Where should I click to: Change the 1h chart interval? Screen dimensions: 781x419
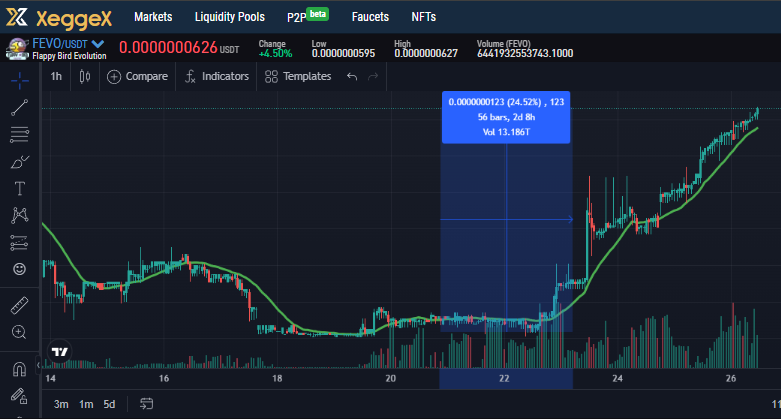[56, 76]
